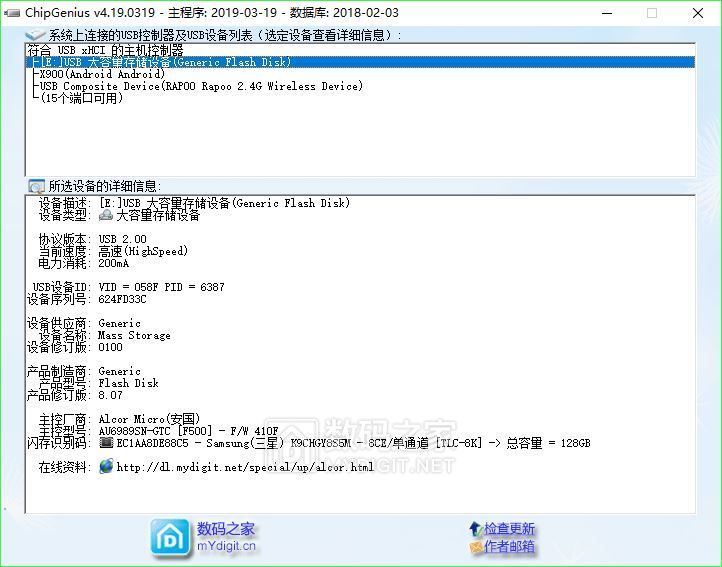This screenshot has width=722, height=567.
Task: Select the USB xHCI host controller row
Action: point(360,50)
